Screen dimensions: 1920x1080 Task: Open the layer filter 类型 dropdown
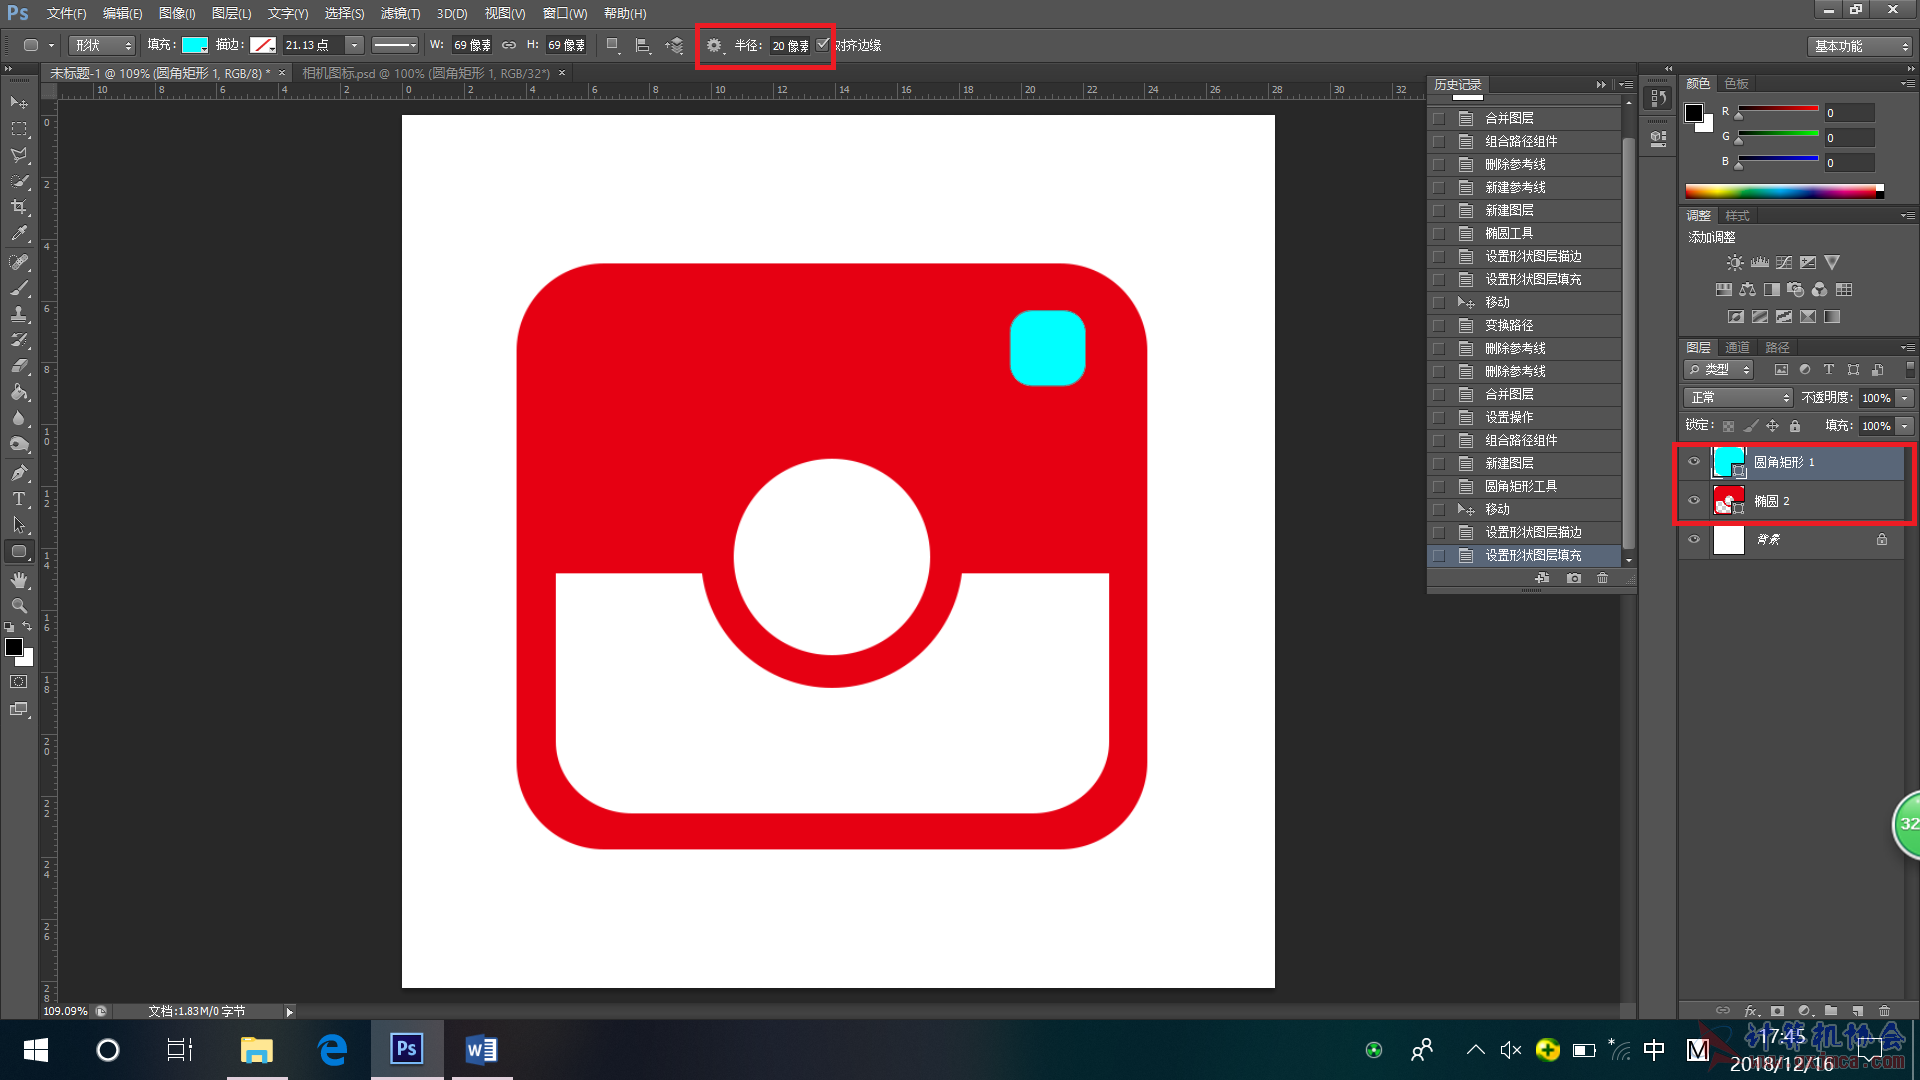[x=1719, y=370]
